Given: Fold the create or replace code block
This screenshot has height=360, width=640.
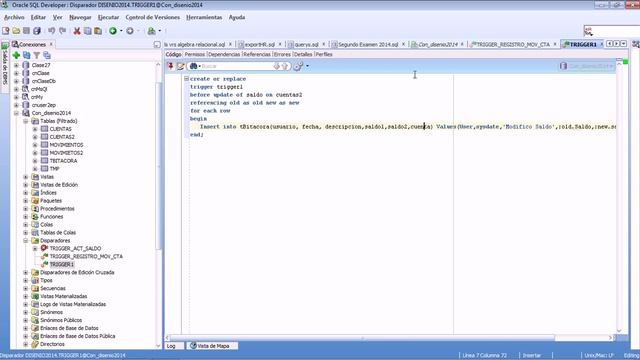Looking at the screenshot, I should coord(186,79).
